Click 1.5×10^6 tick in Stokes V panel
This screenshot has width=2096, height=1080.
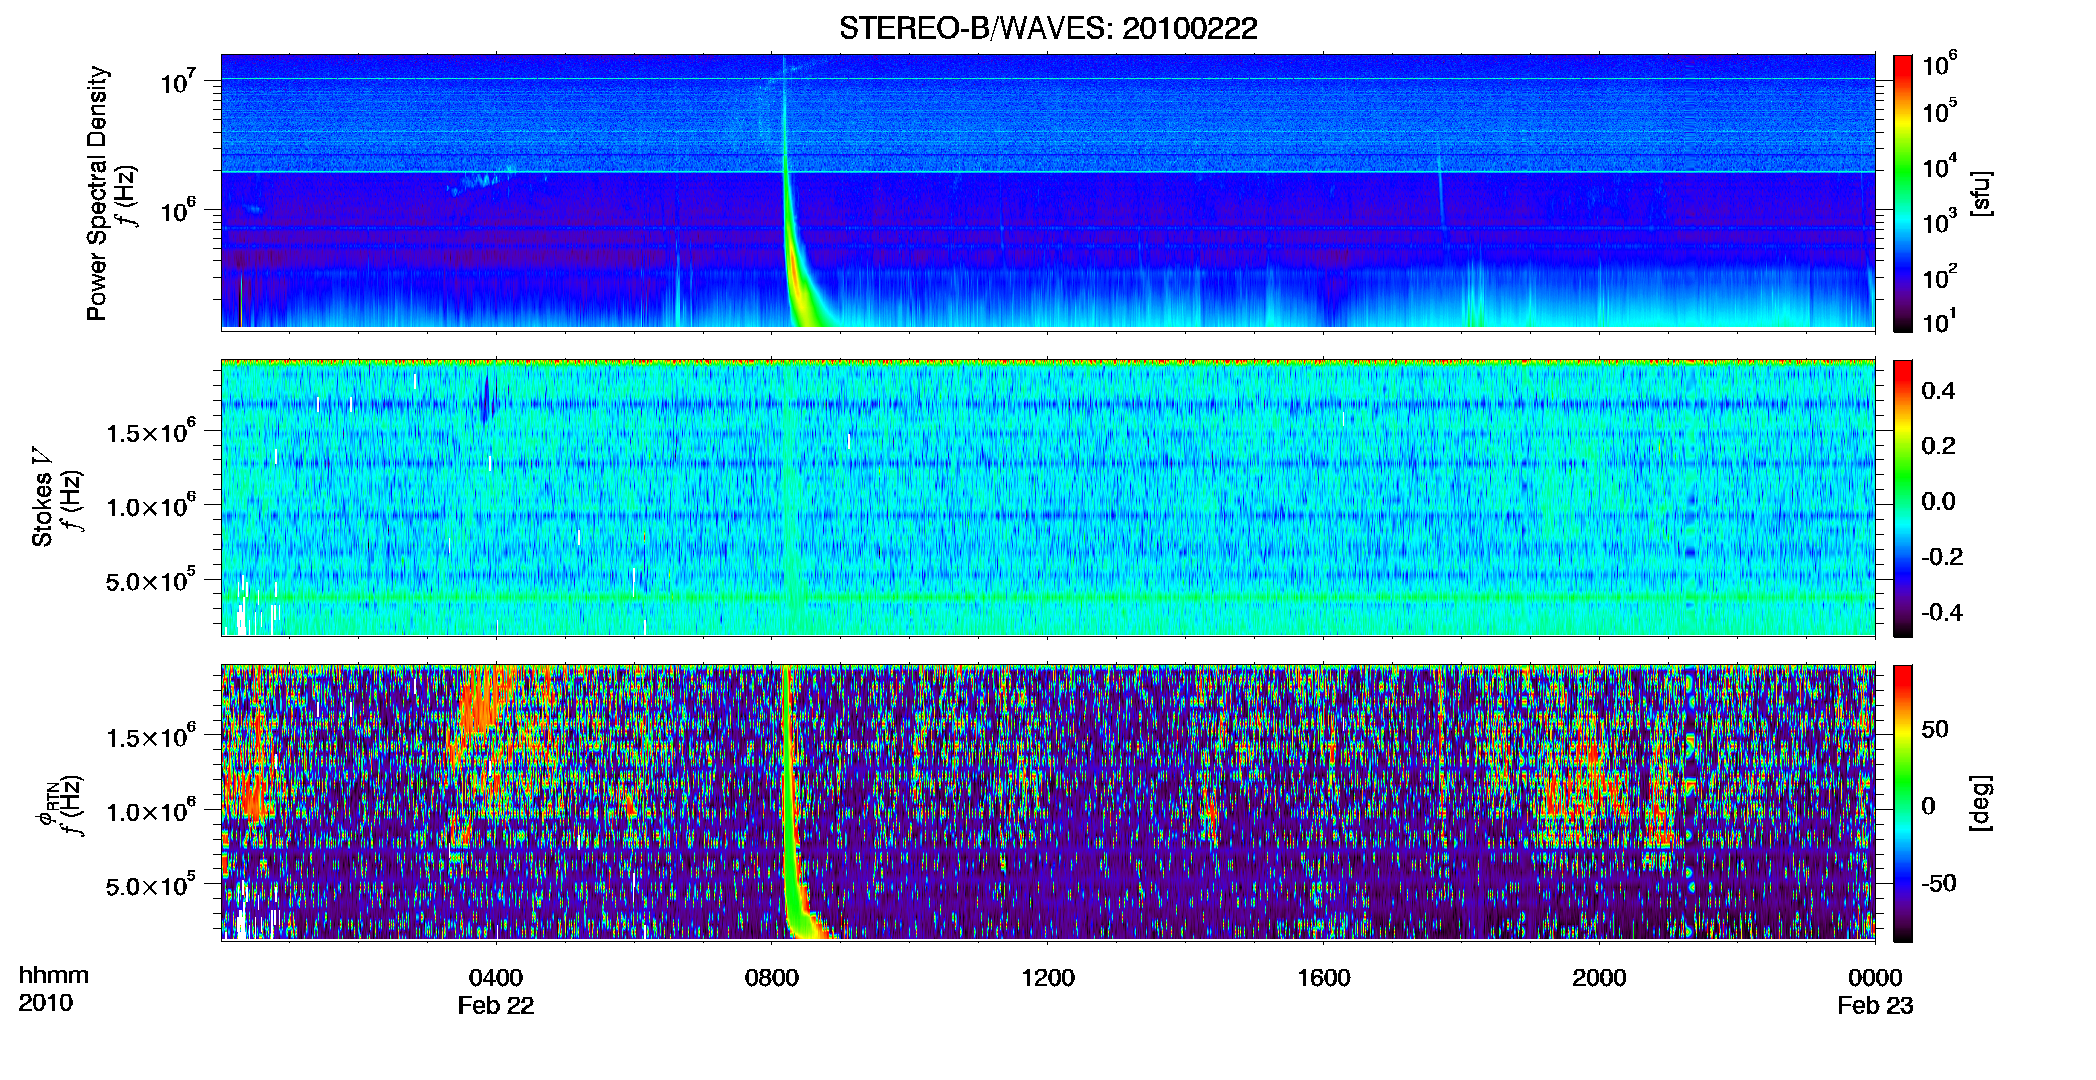pos(152,432)
